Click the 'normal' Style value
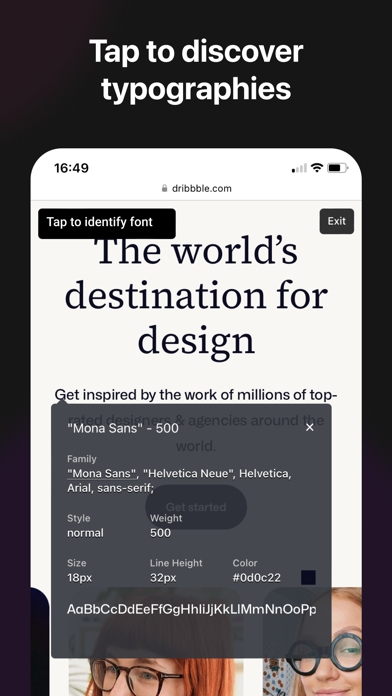This screenshot has height=696, width=392. tap(85, 533)
